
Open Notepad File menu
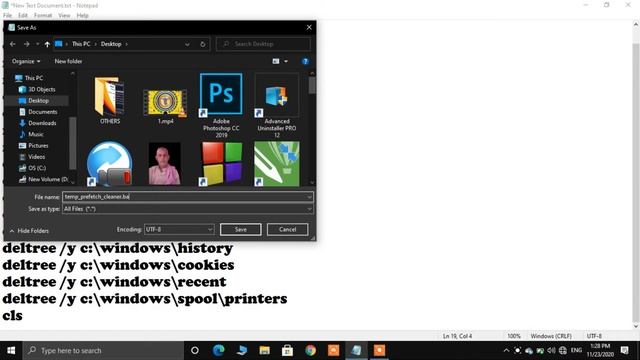[8, 16]
